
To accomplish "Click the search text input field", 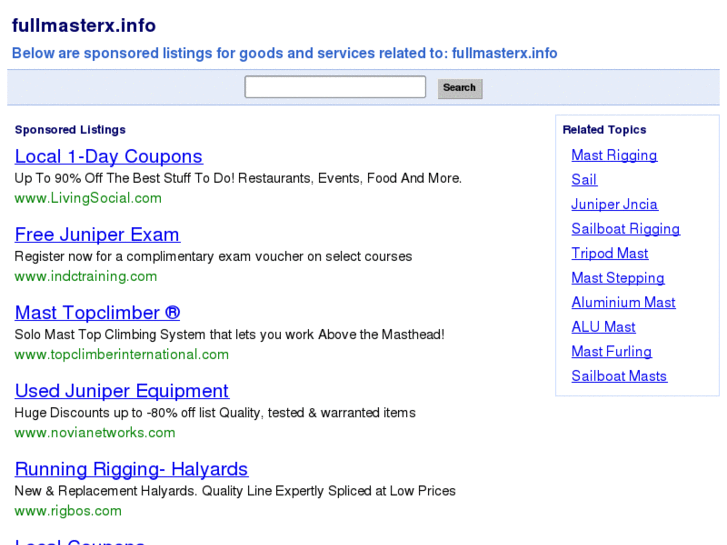I will pos(335,87).
